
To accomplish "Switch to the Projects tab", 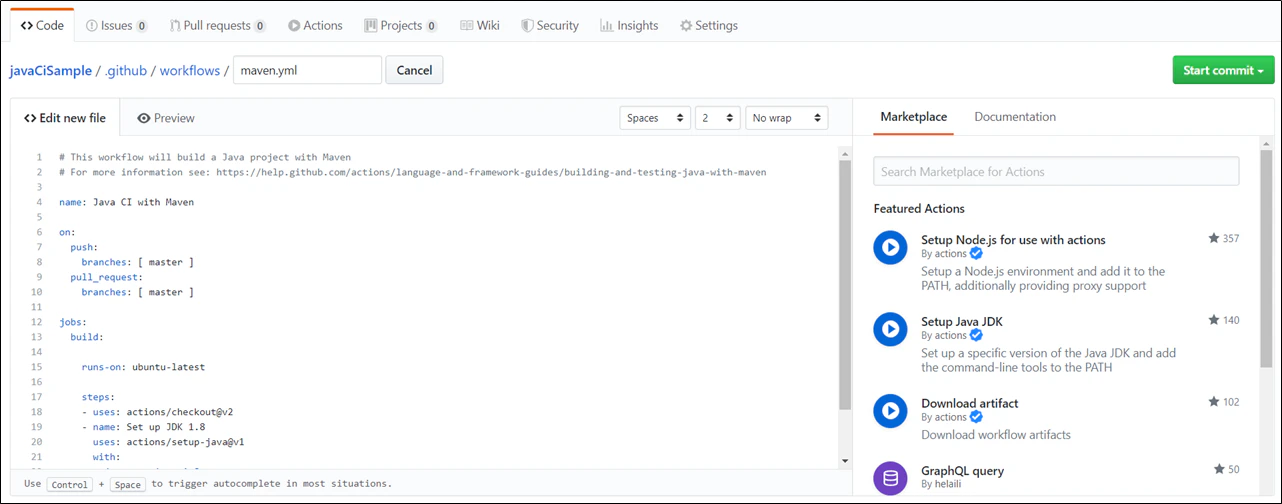I will click(x=401, y=25).
